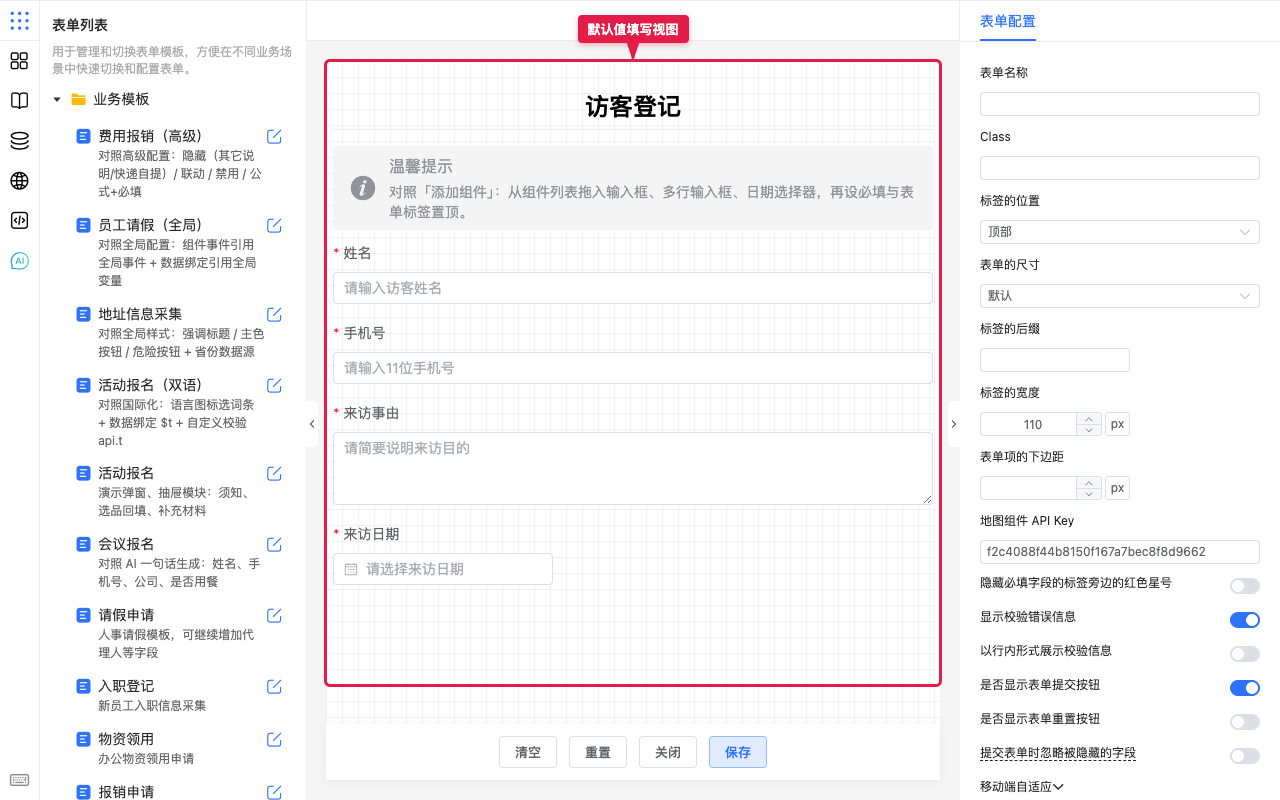Click the 关闭 button
This screenshot has width=1280, height=800.
coord(668,752)
